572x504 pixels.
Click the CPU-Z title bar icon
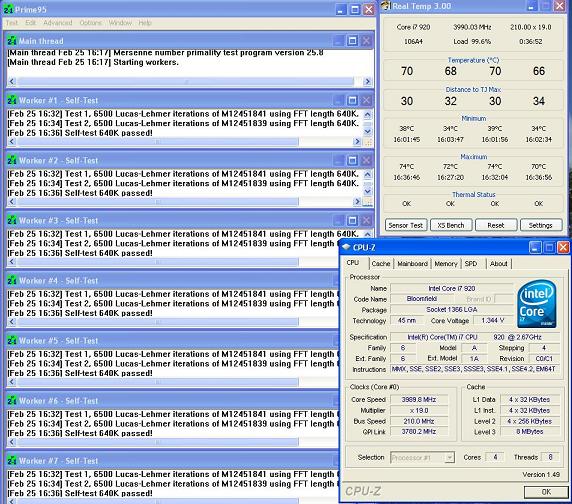pos(346,247)
